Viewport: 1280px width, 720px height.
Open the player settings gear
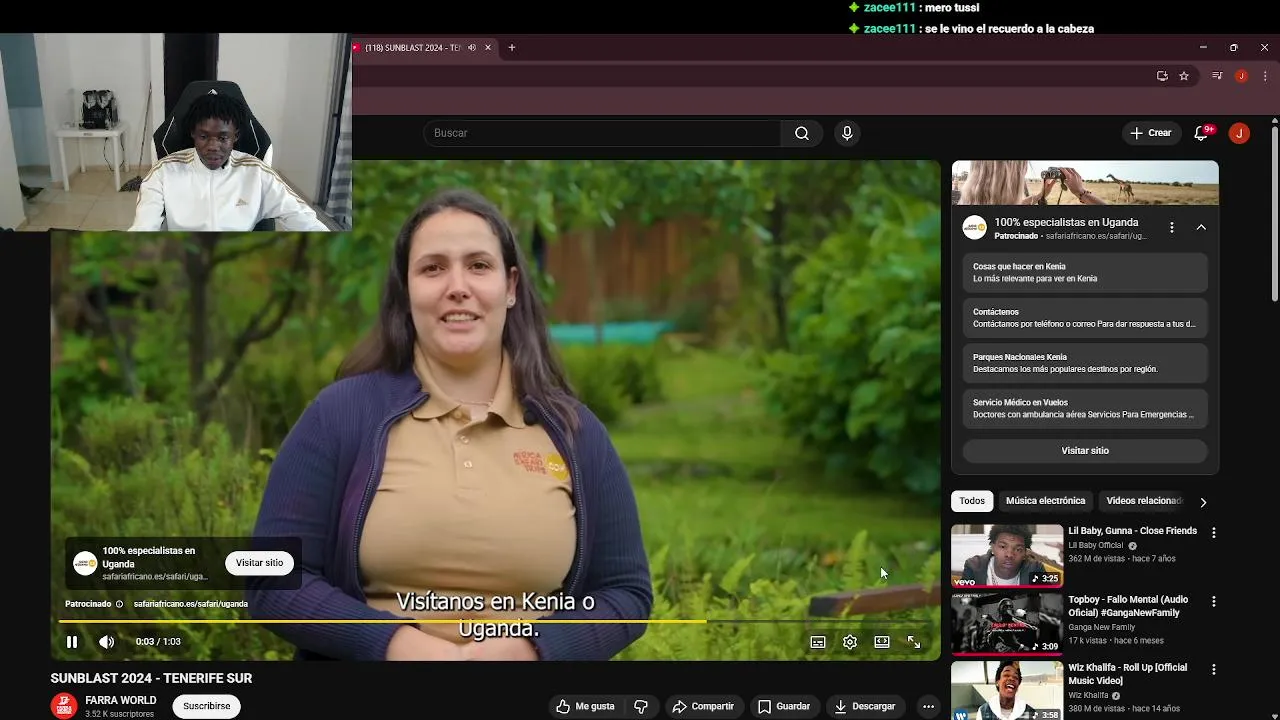tap(850, 642)
